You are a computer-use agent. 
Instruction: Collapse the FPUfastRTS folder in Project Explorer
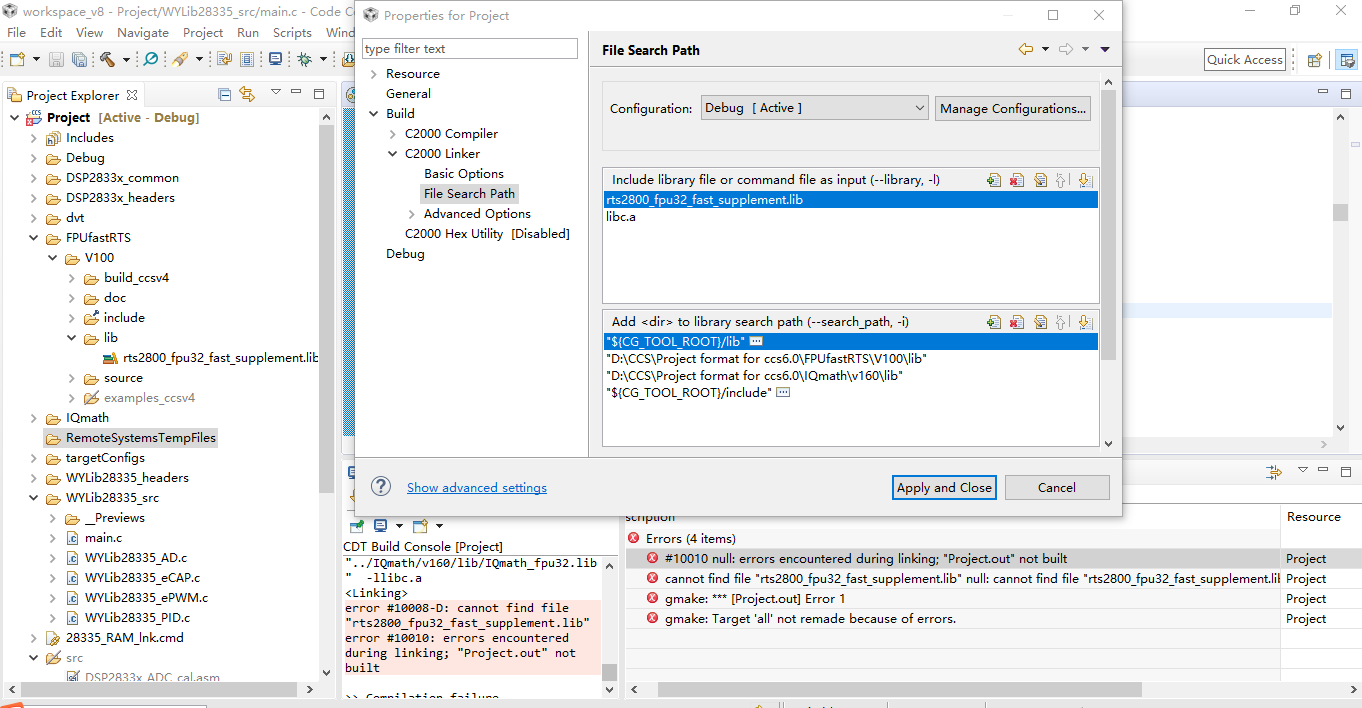[34, 238]
